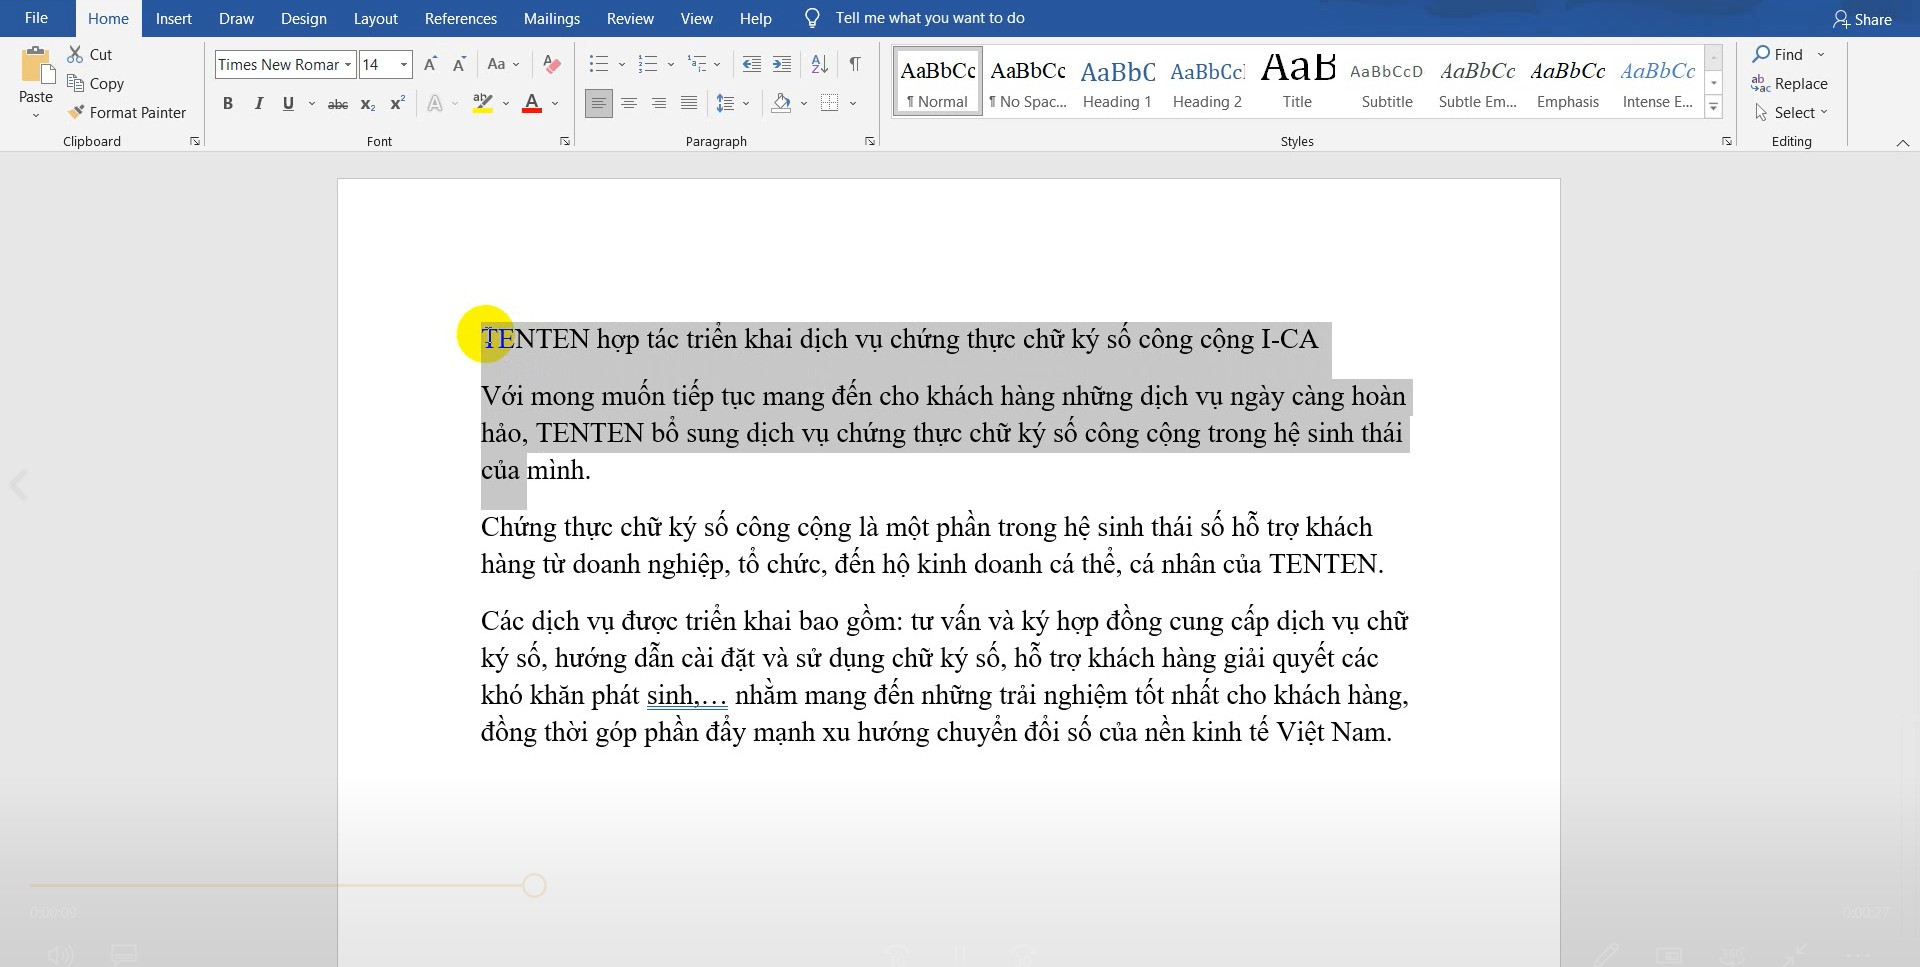Increase paragraph indent
Screen dimensions: 1920x967
(x=782, y=64)
